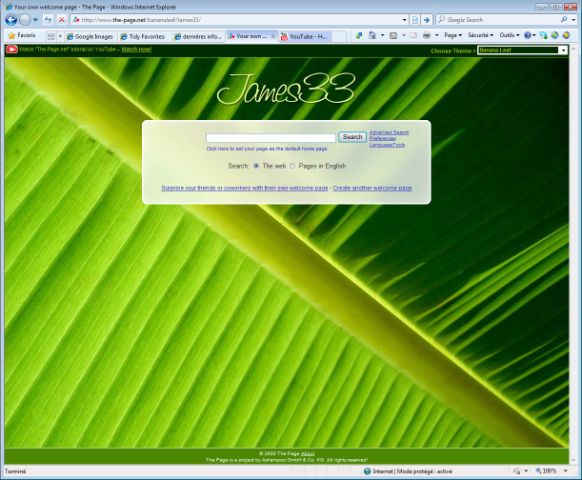Viewport: 582px width, 480px height.
Task: Click the browser Forward arrow button
Action: (25, 20)
